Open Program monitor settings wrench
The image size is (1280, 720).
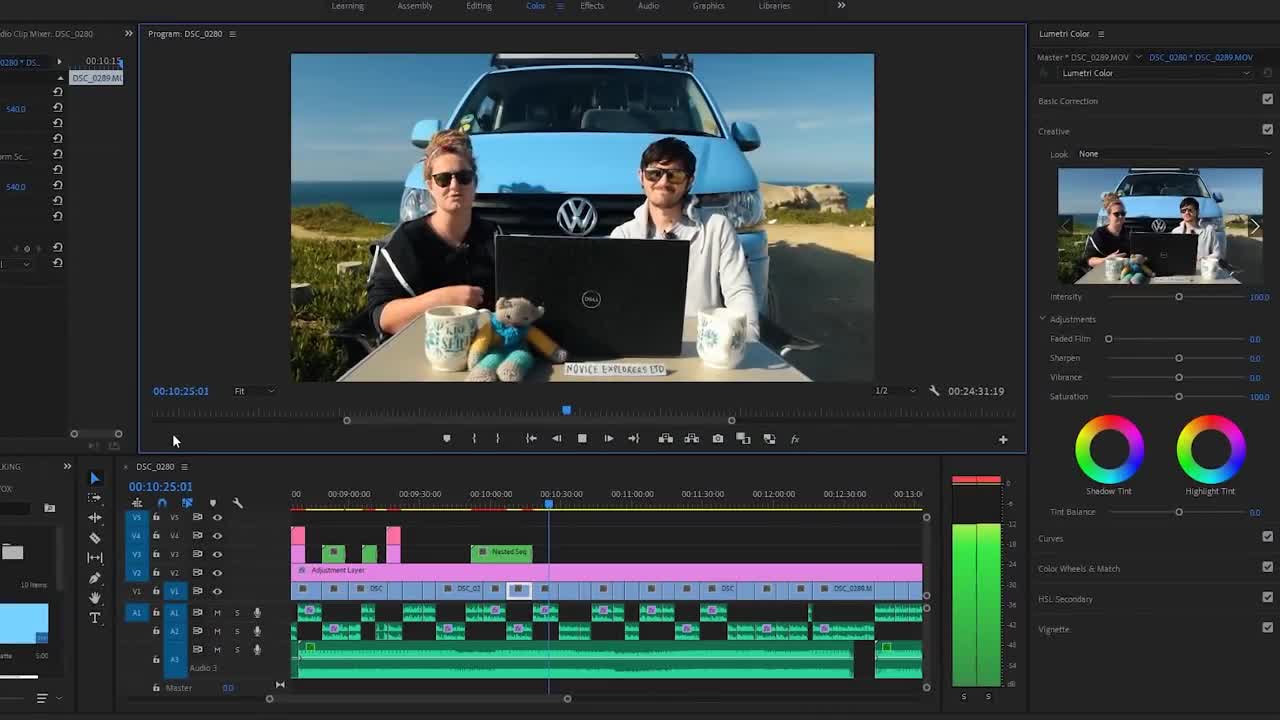(934, 391)
